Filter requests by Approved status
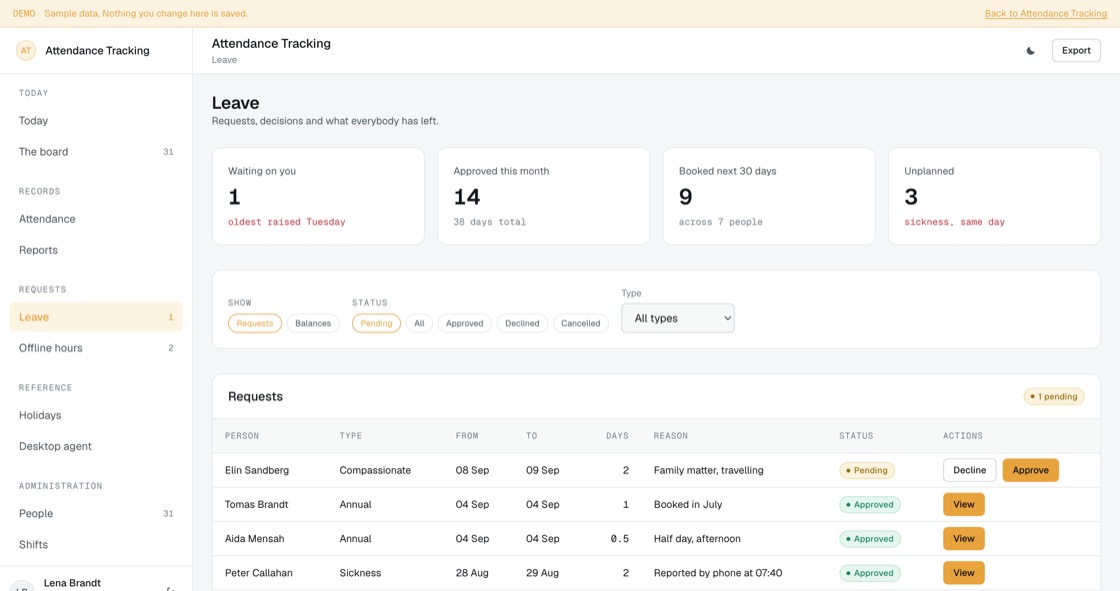Viewport: 1120px width, 591px height. coord(464,324)
